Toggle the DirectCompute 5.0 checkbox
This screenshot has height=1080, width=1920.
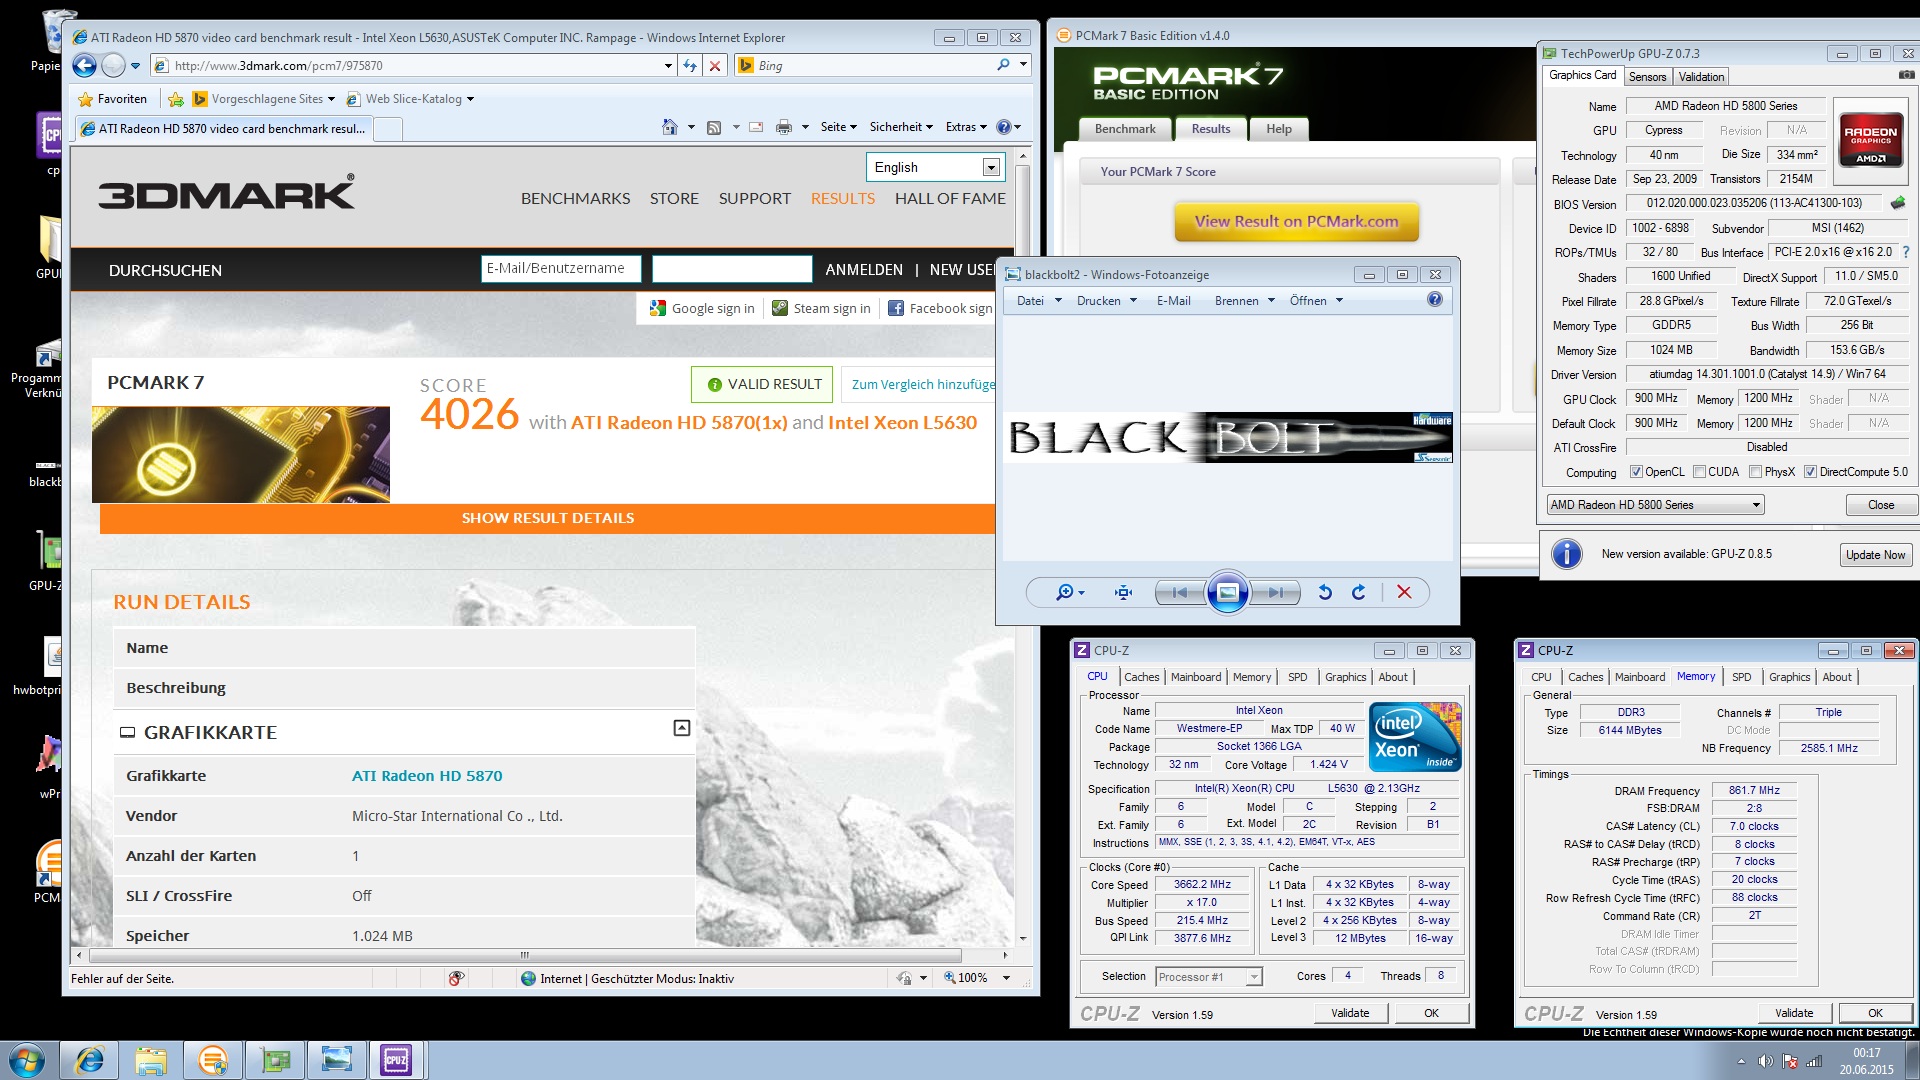point(1810,472)
